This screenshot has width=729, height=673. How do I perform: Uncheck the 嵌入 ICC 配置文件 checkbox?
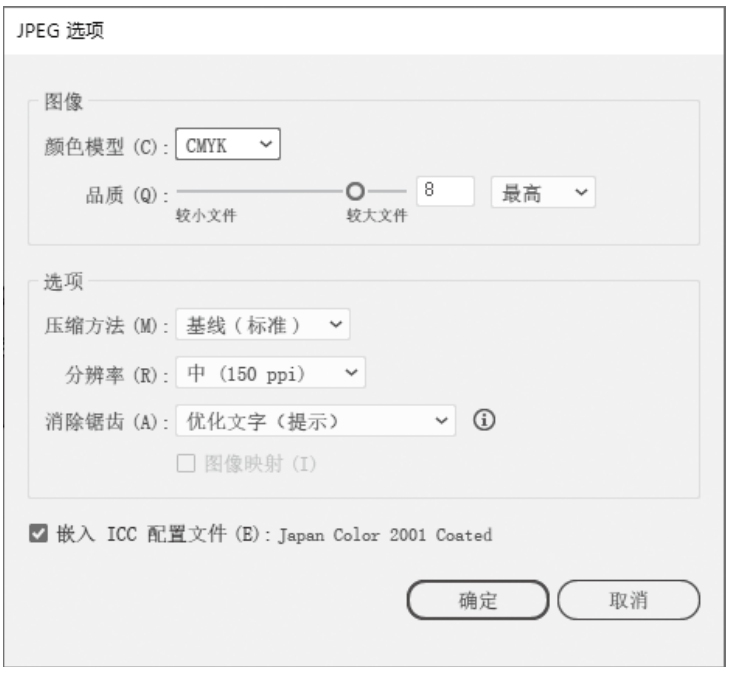[38, 535]
